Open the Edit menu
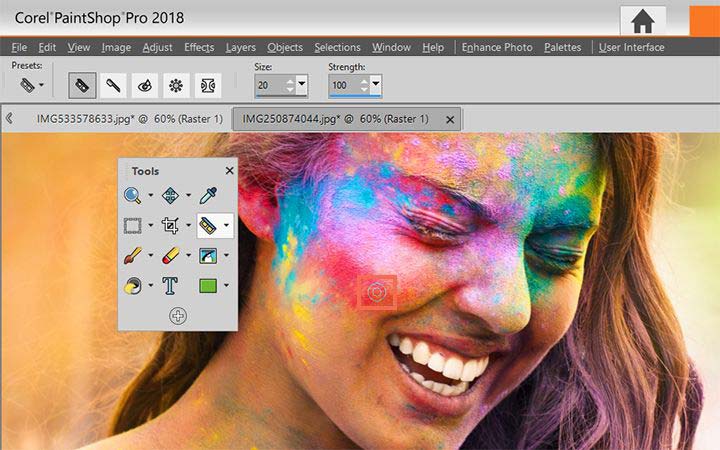Screen dimensions: 720x450 [x=47, y=47]
